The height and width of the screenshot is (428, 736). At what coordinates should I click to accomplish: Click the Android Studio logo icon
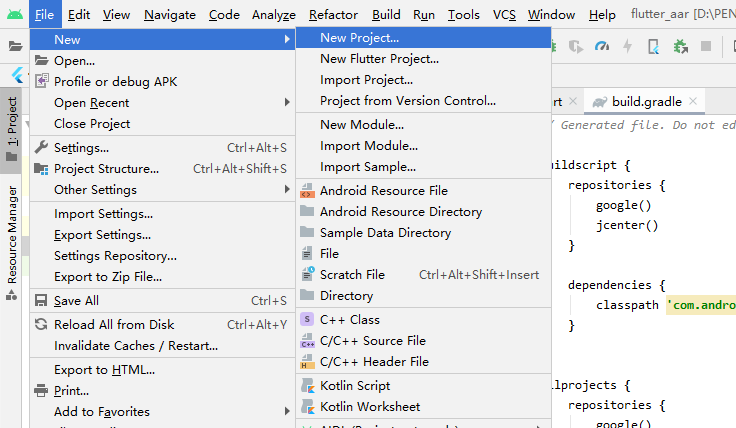click(x=13, y=15)
